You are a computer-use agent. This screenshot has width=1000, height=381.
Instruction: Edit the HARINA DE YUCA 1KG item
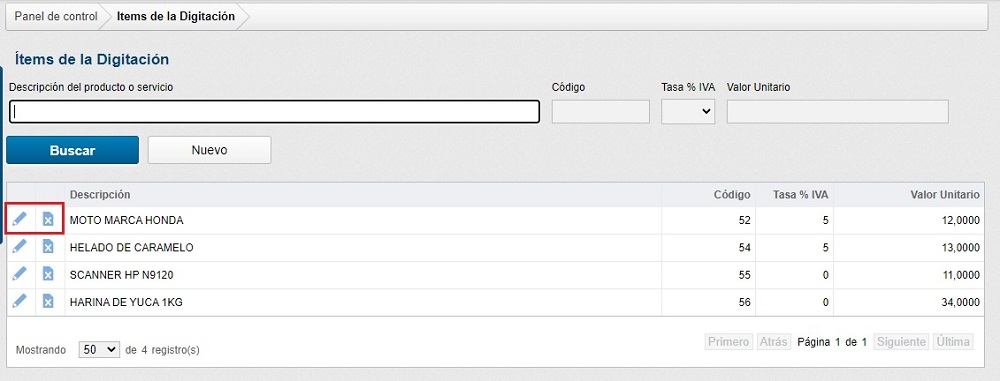coord(20,302)
